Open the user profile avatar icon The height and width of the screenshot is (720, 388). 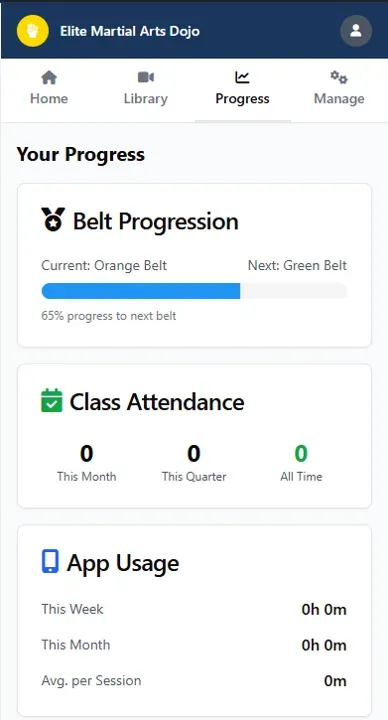(356, 31)
